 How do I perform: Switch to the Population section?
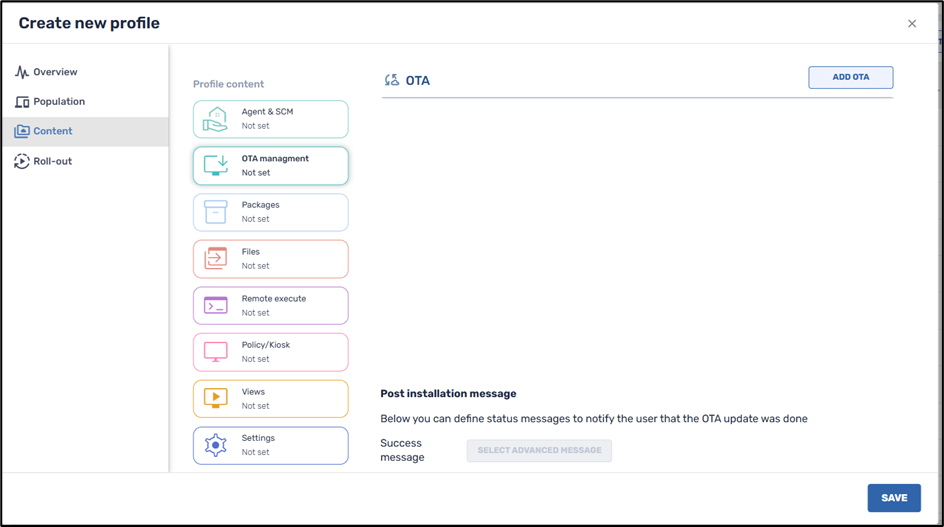pyautogui.click(x=59, y=102)
